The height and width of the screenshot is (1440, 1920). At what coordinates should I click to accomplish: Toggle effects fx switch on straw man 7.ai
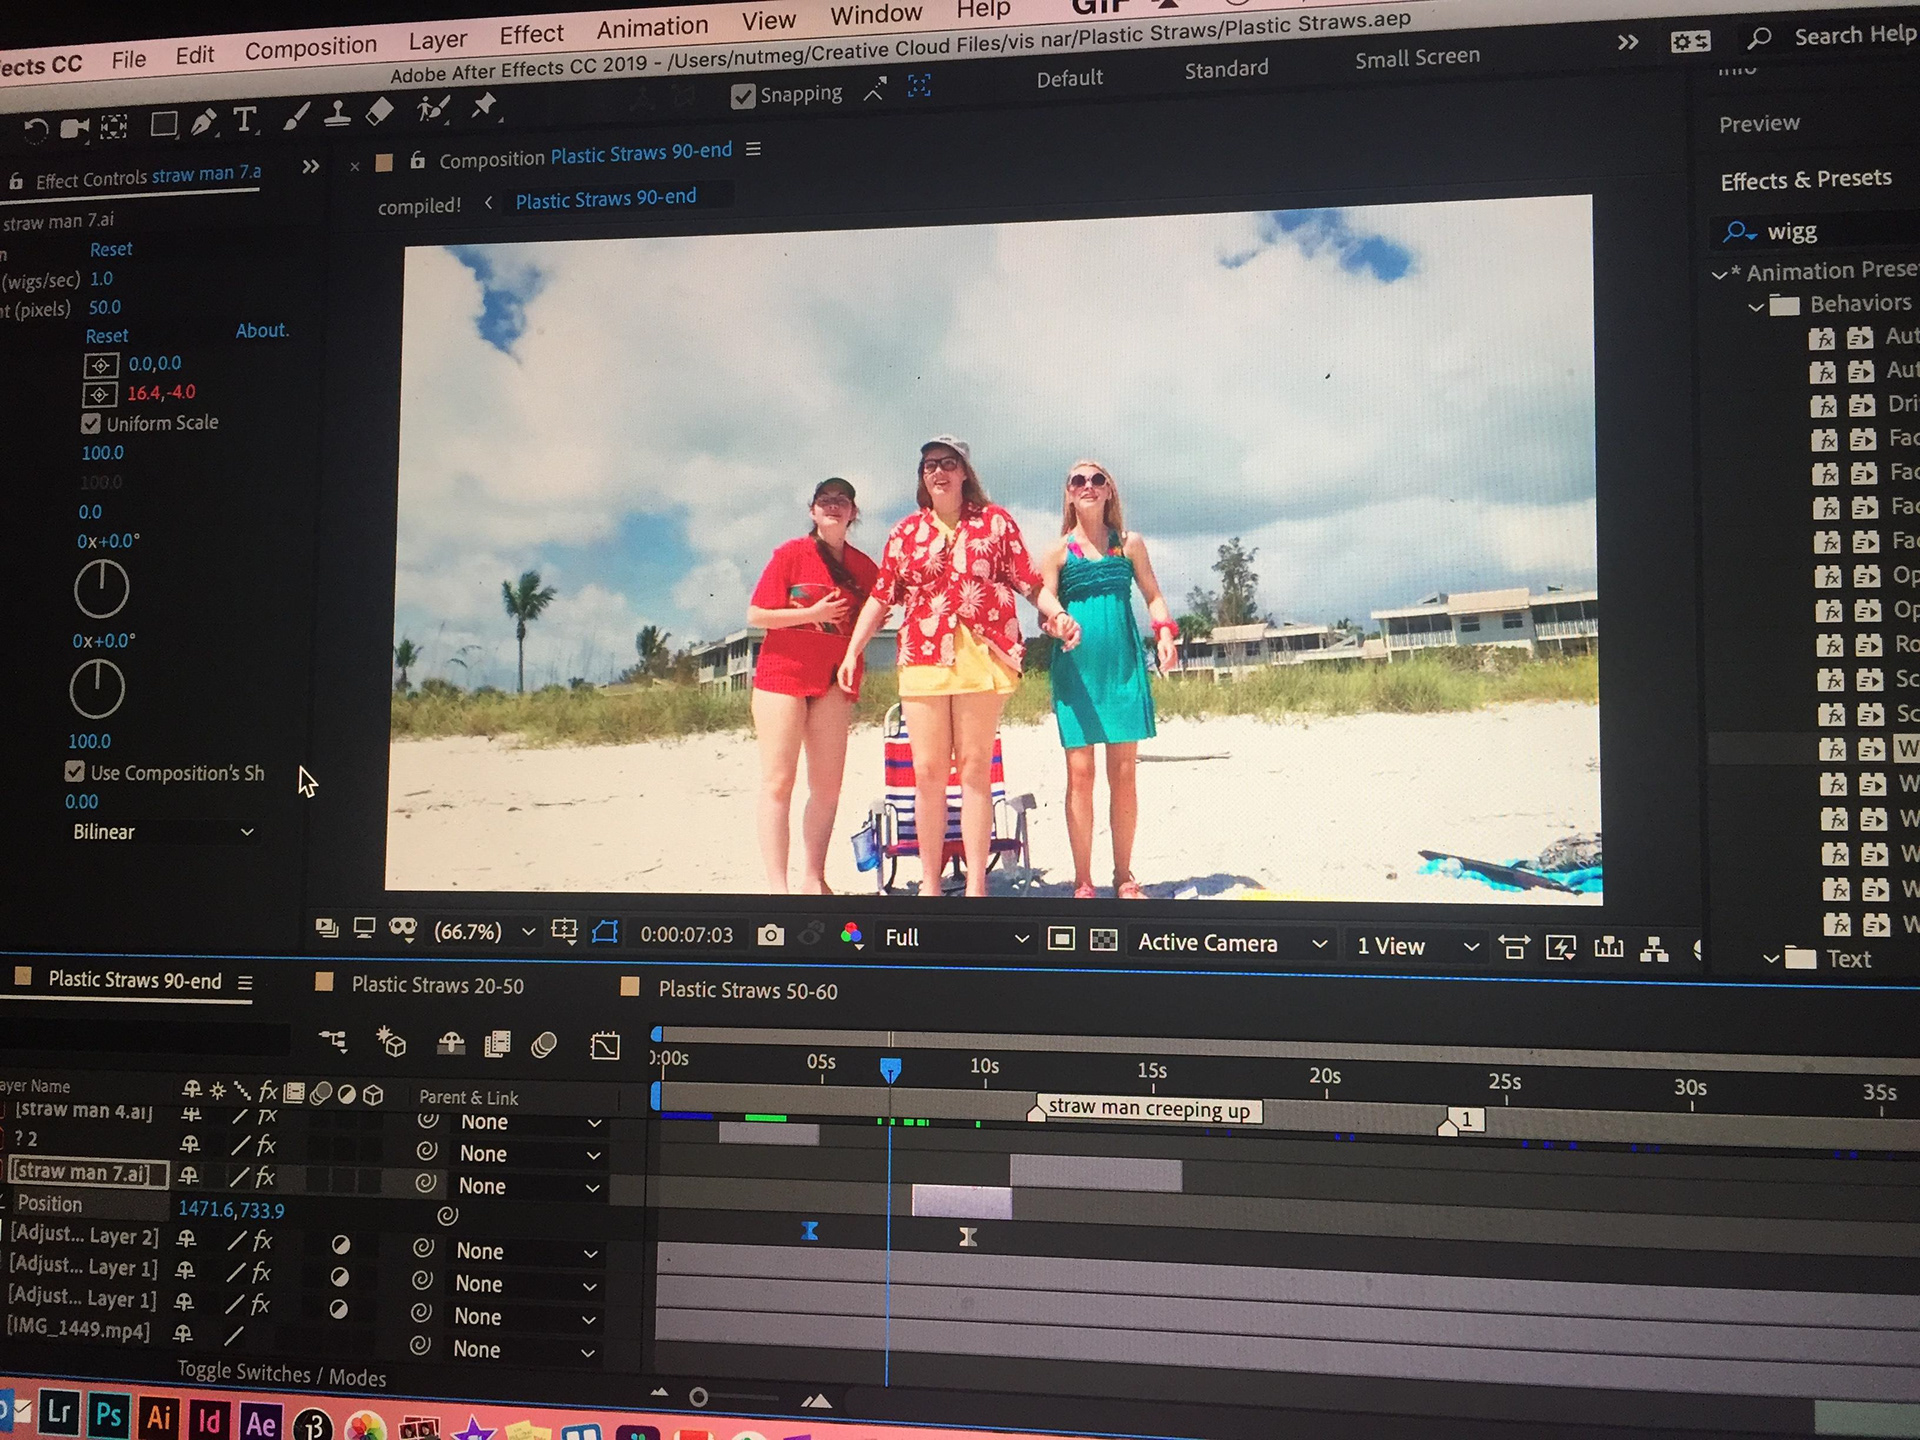pos(265,1178)
